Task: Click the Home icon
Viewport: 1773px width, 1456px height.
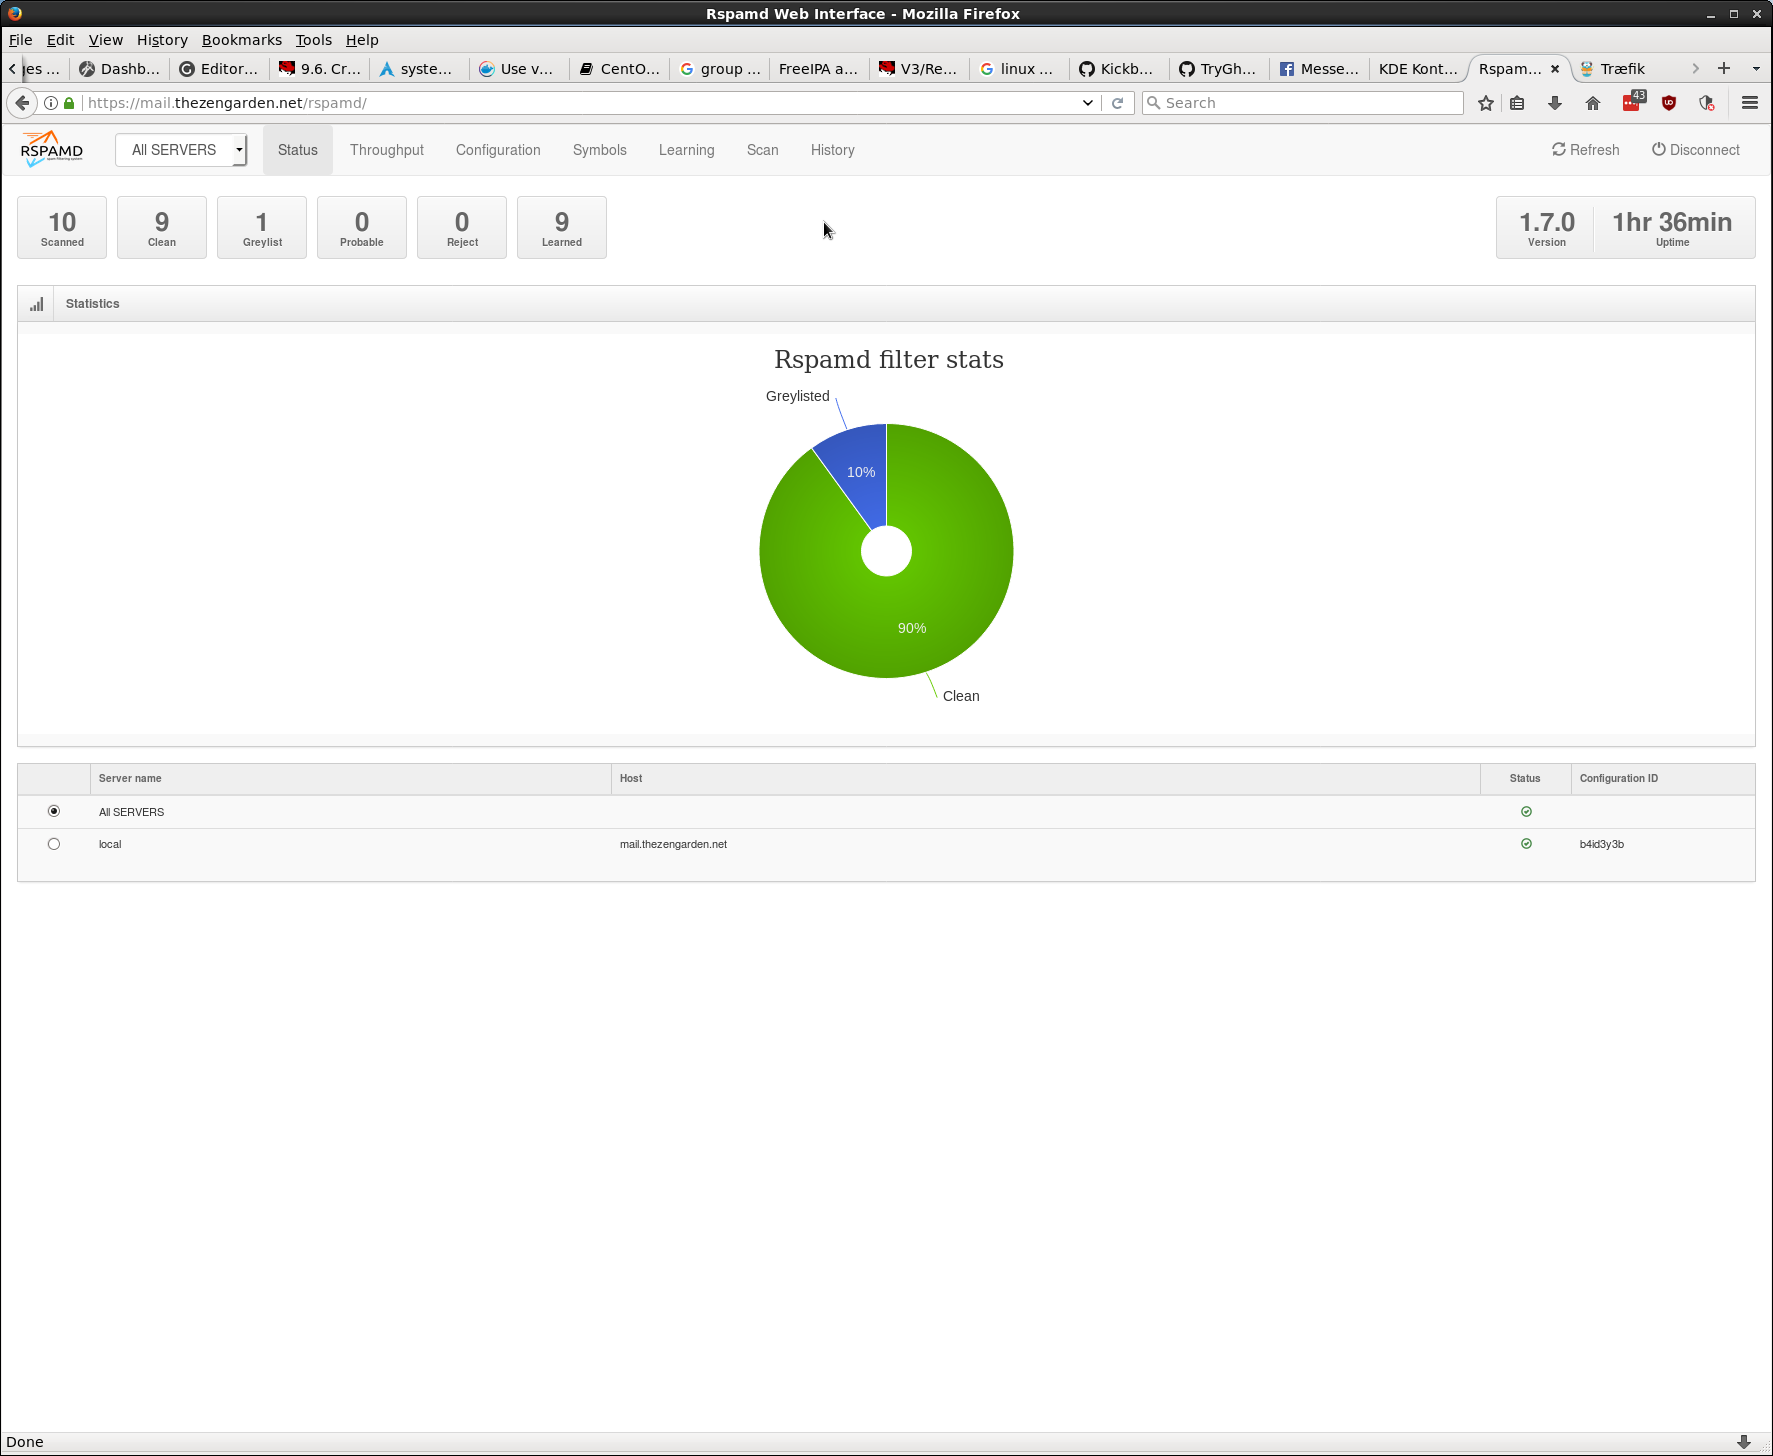Action: point(1593,103)
